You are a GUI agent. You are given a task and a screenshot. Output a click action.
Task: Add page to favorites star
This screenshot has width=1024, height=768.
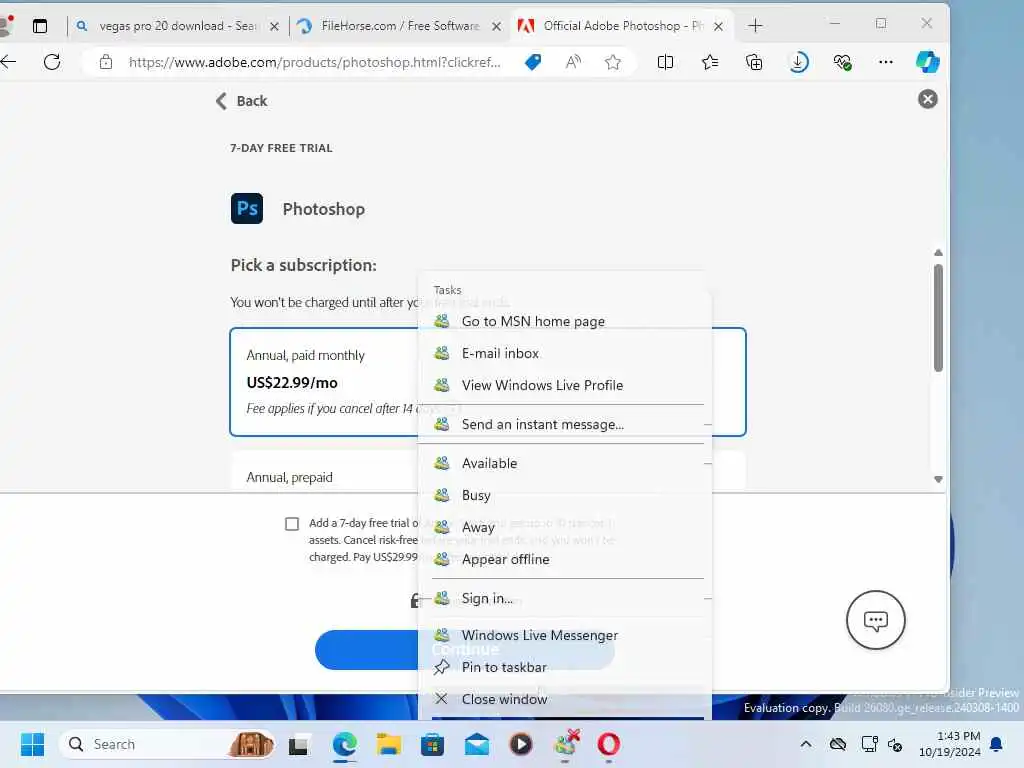[x=613, y=62]
